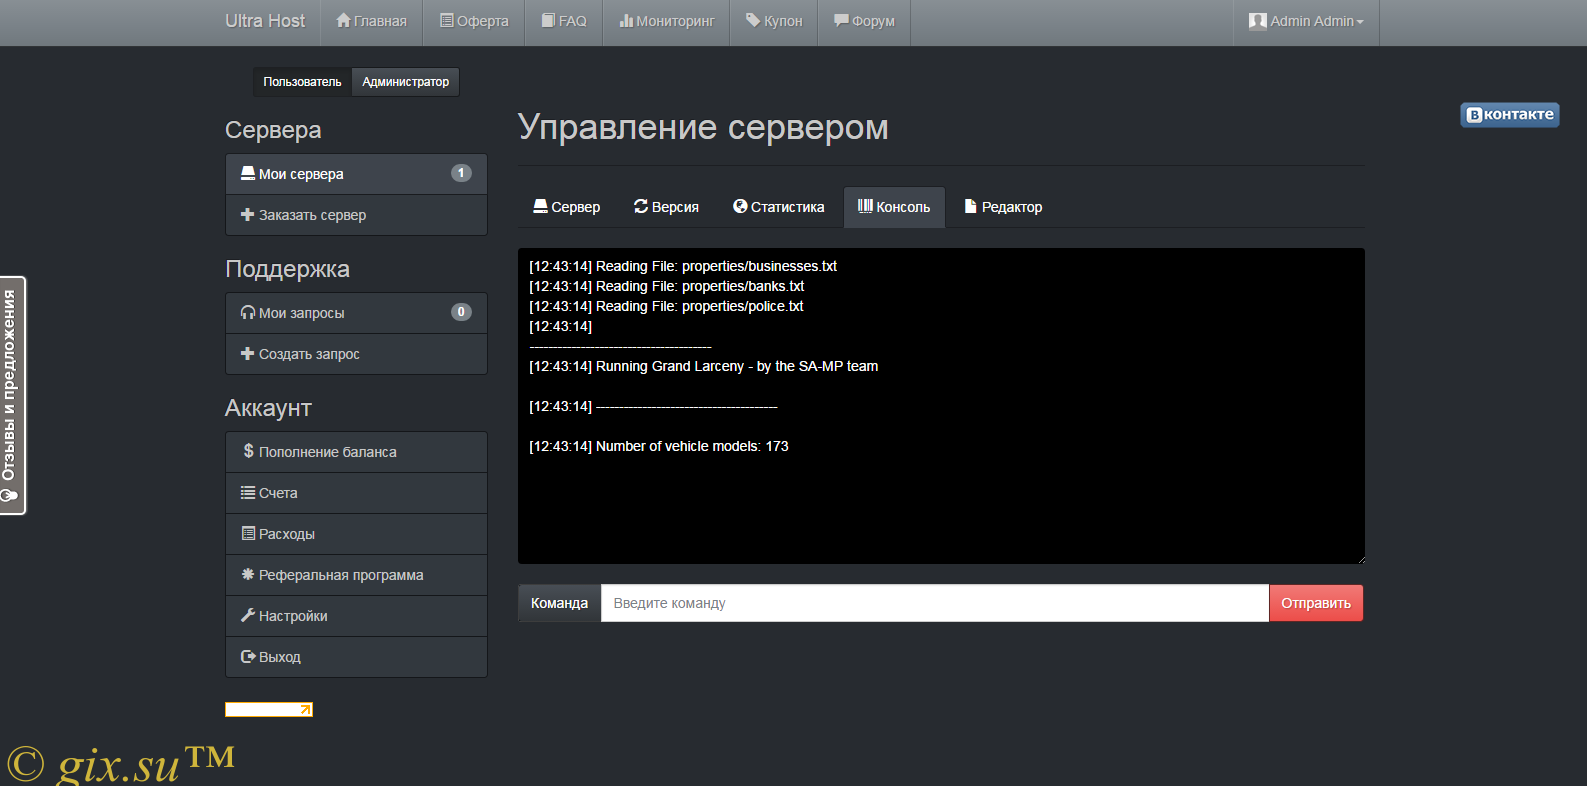Click the plus icon beside Создать запрос

(247, 353)
